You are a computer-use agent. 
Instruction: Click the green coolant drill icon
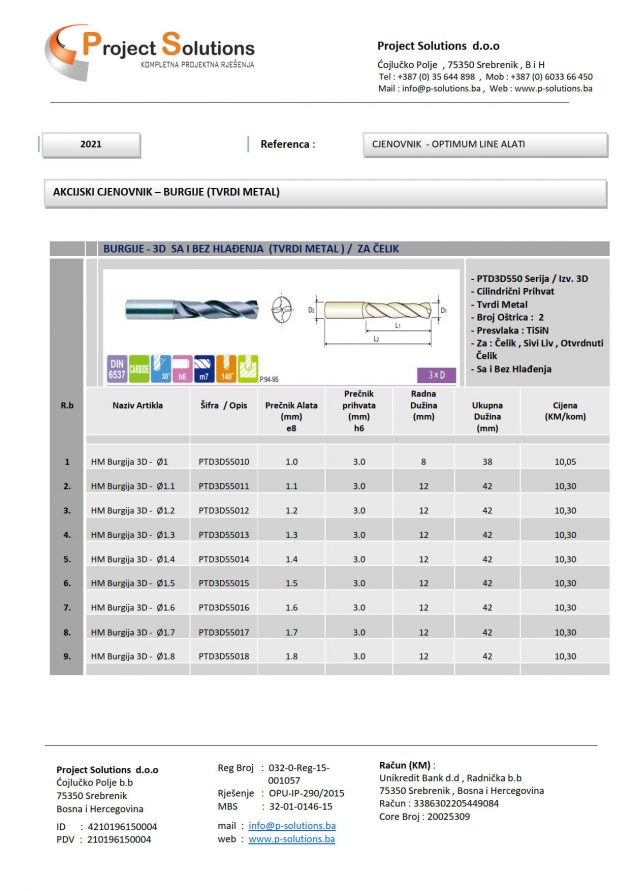249,368
